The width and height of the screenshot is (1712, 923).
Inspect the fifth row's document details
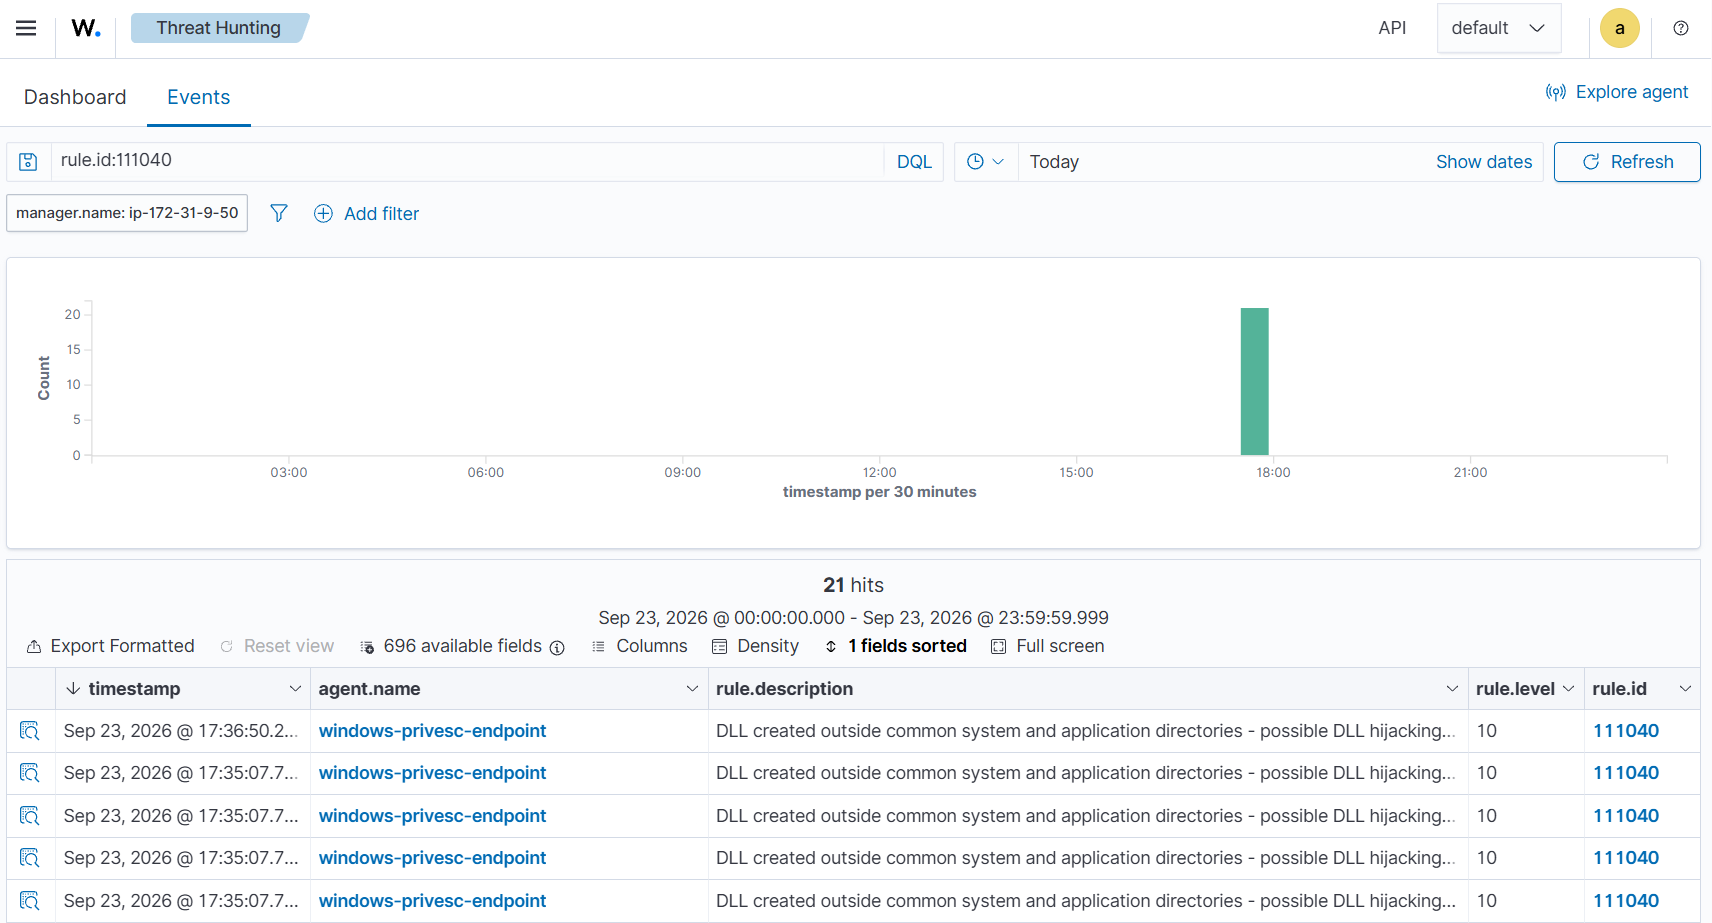[30, 901]
